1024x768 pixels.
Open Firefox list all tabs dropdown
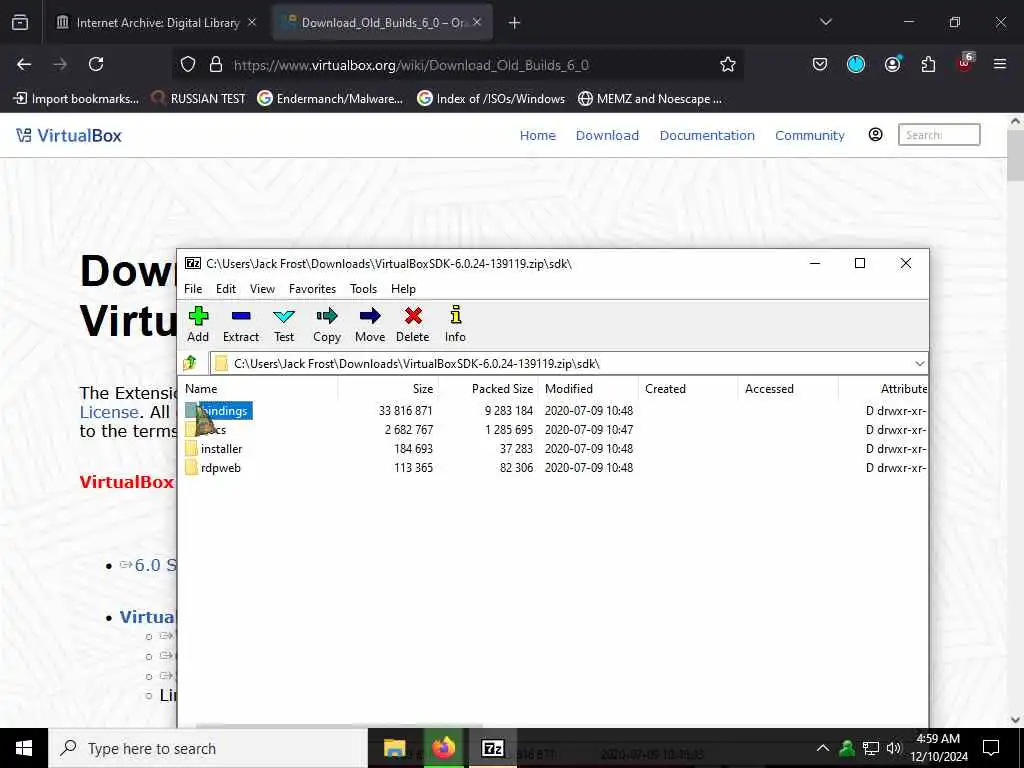pyautogui.click(x=825, y=22)
